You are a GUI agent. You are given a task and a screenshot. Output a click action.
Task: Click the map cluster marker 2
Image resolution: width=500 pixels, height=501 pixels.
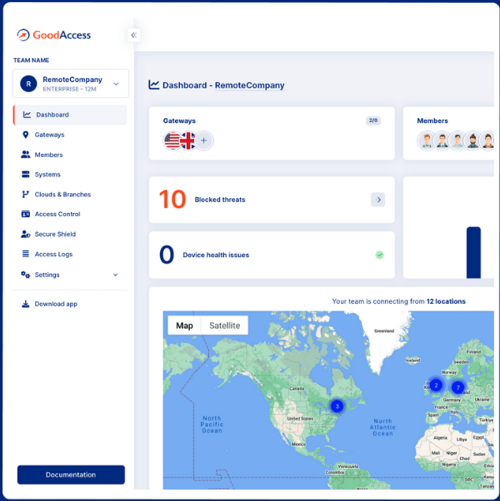coord(436,385)
